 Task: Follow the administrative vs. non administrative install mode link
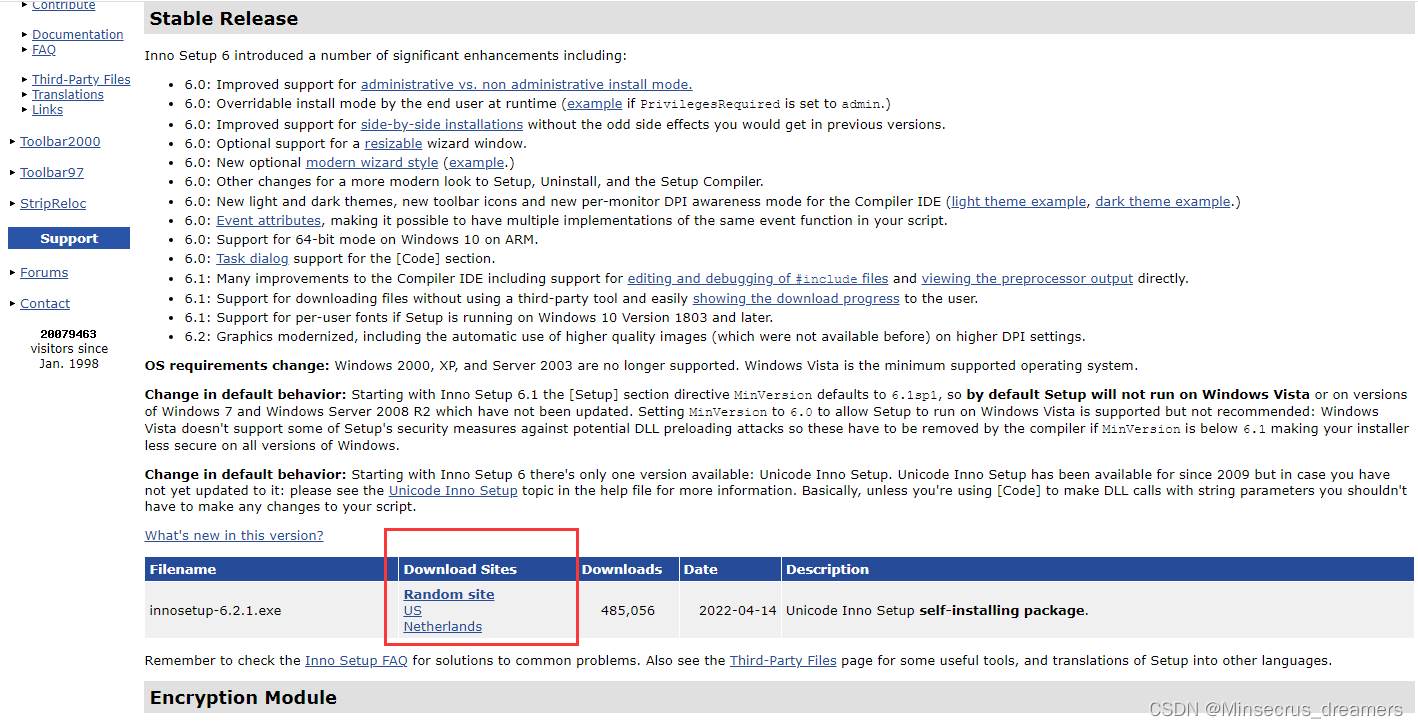point(526,84)
